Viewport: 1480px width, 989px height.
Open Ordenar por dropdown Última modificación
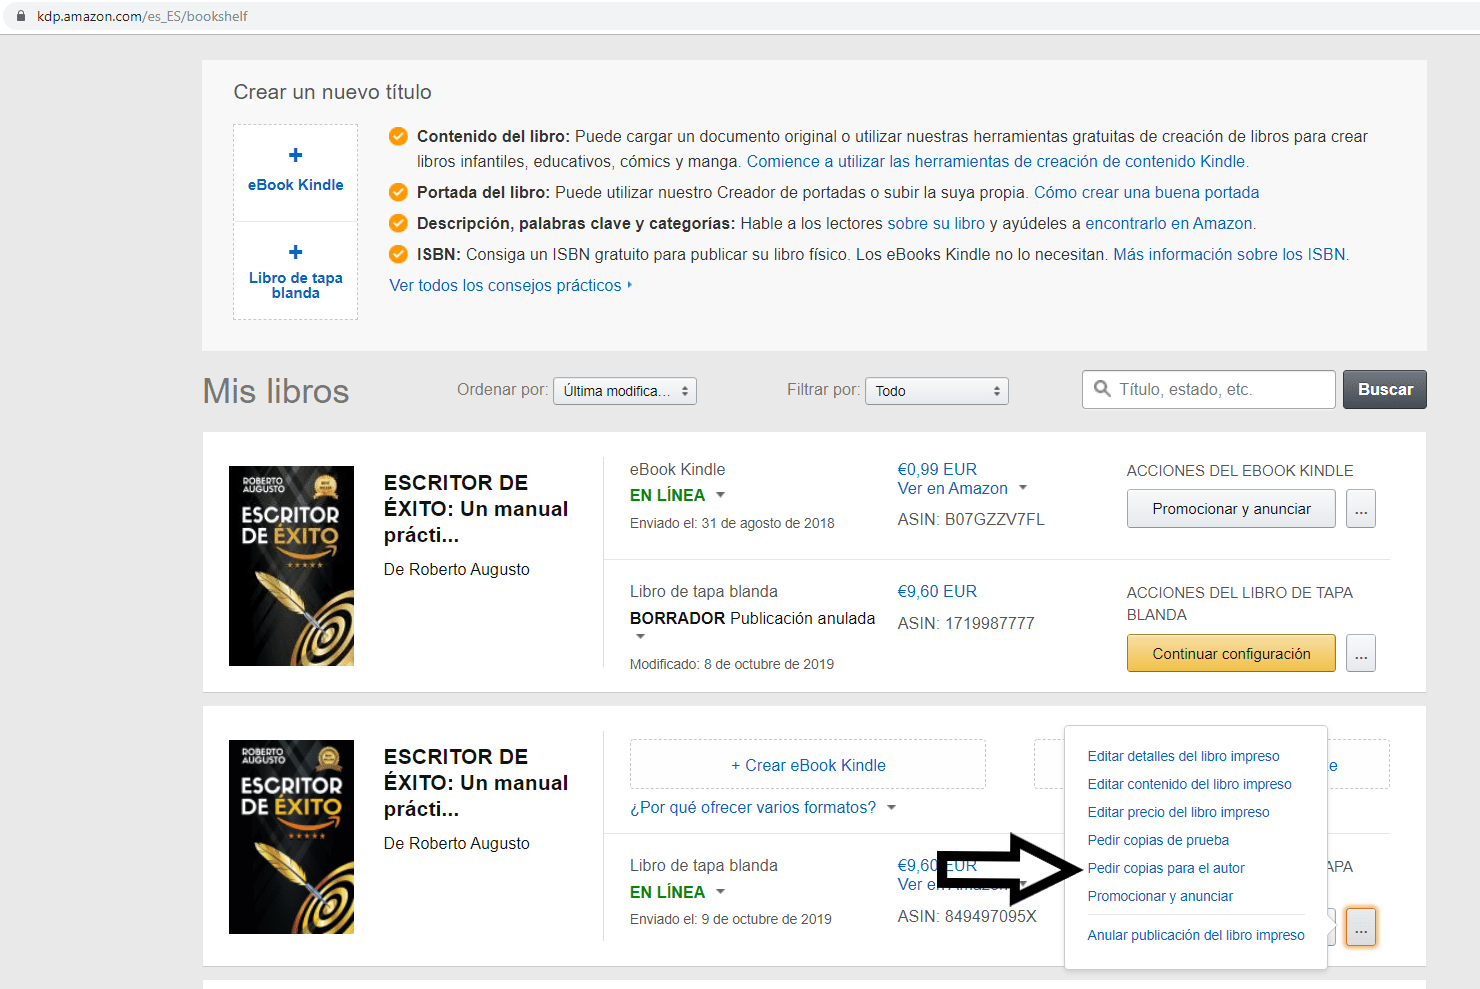pos(625,391)
